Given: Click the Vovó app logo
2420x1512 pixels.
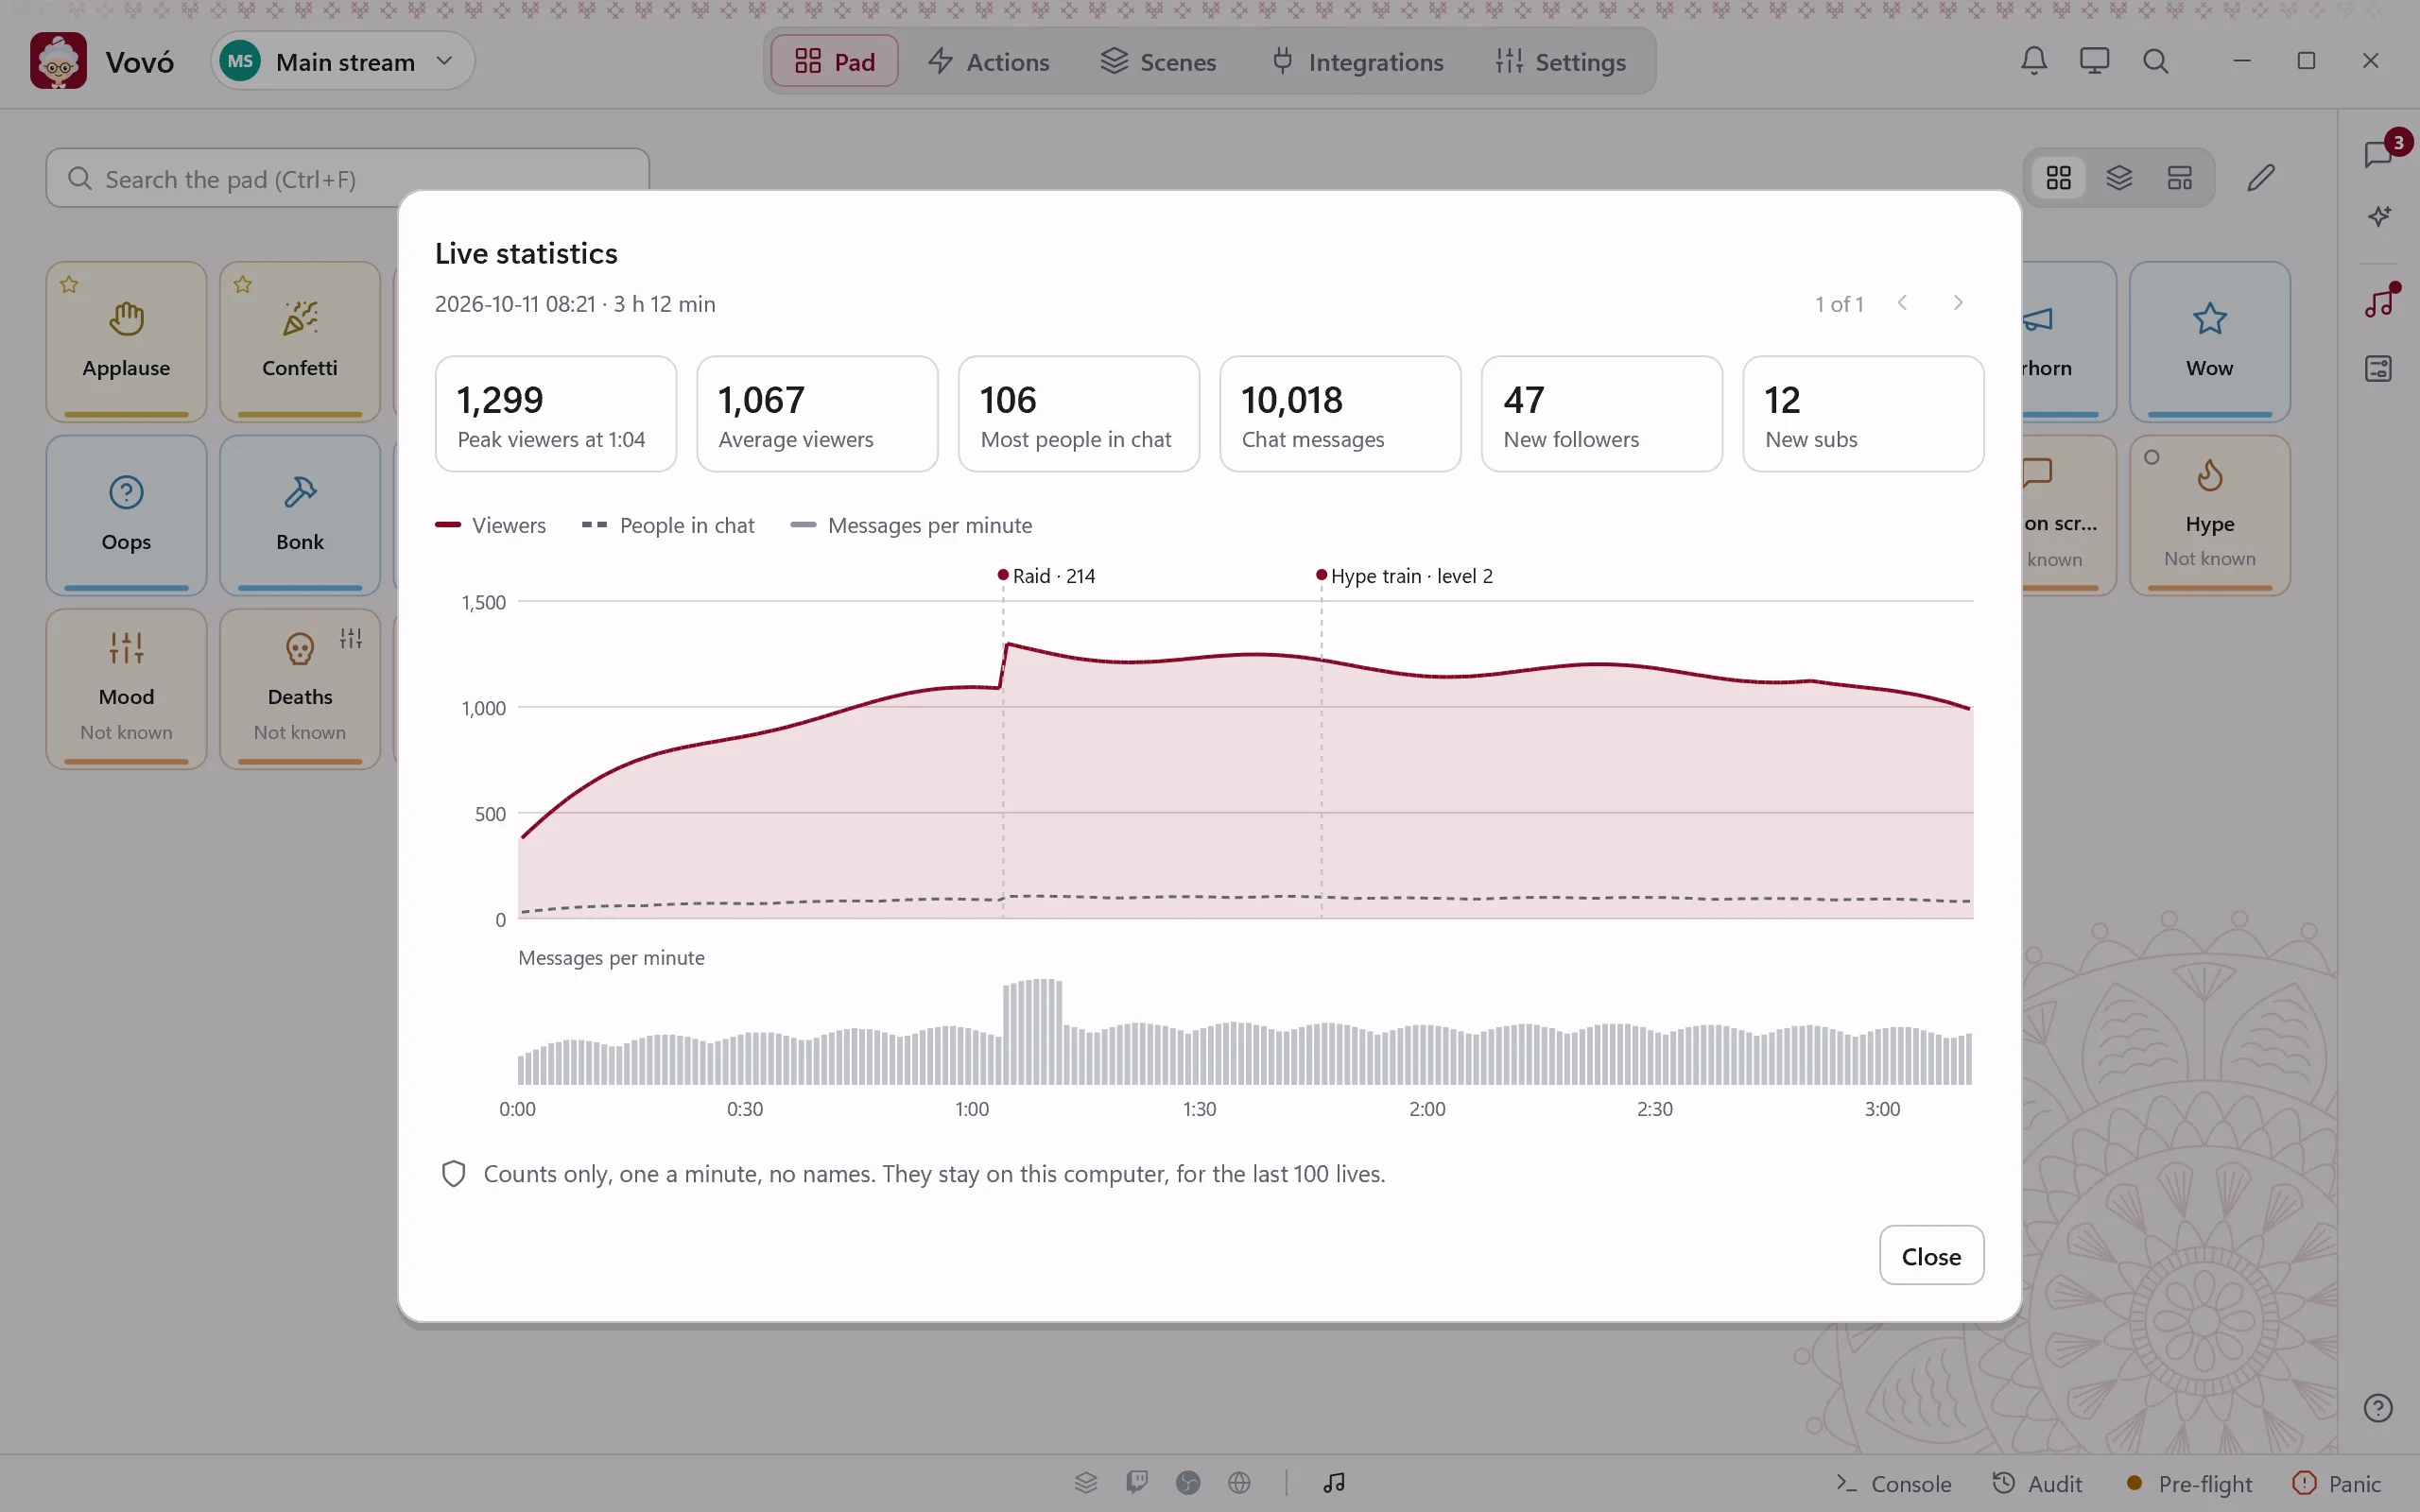Looking at the screenshot, I should (58, 61).
